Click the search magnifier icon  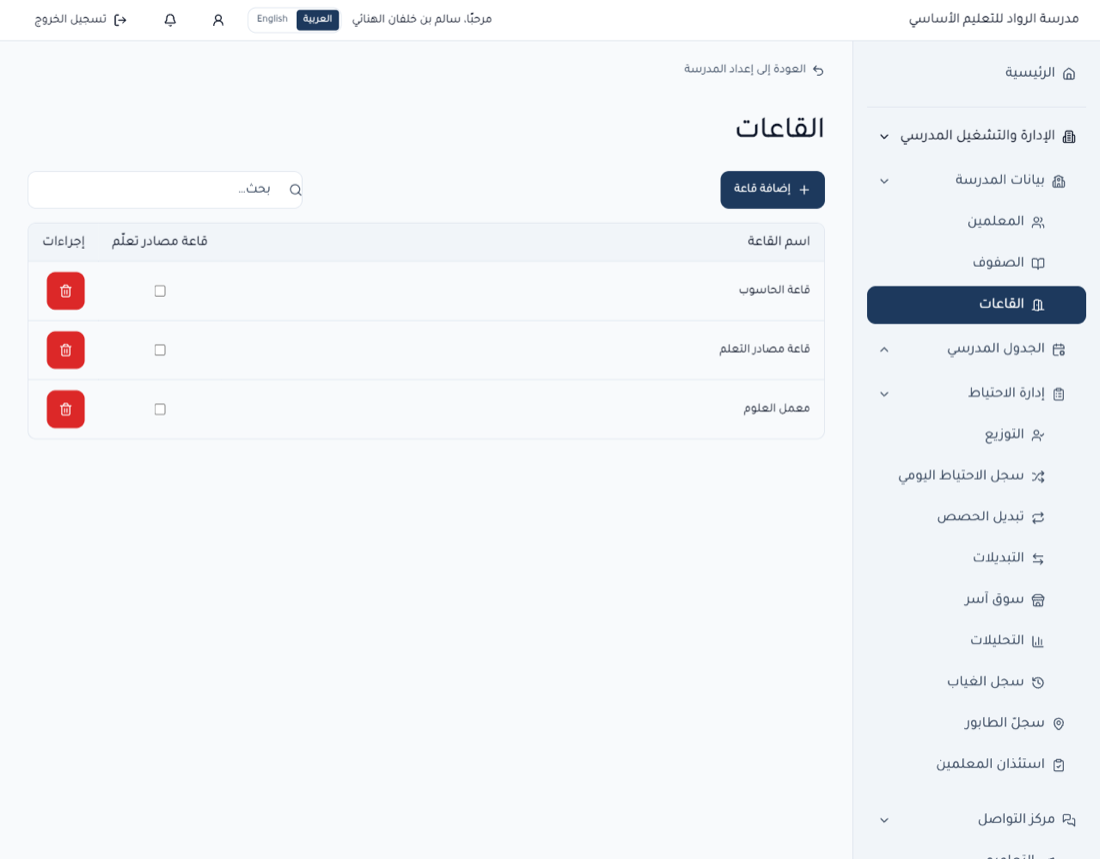pos(295,189)
